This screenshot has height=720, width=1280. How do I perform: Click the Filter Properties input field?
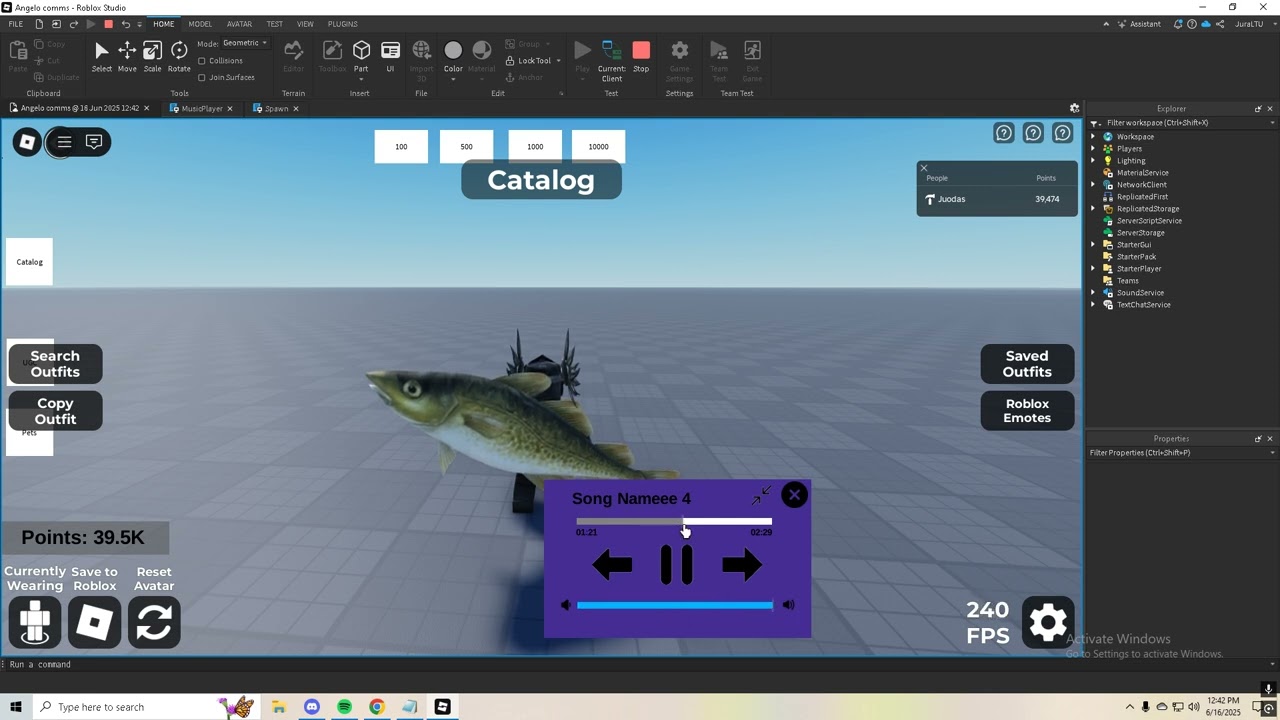click(x=1182, y=453)
